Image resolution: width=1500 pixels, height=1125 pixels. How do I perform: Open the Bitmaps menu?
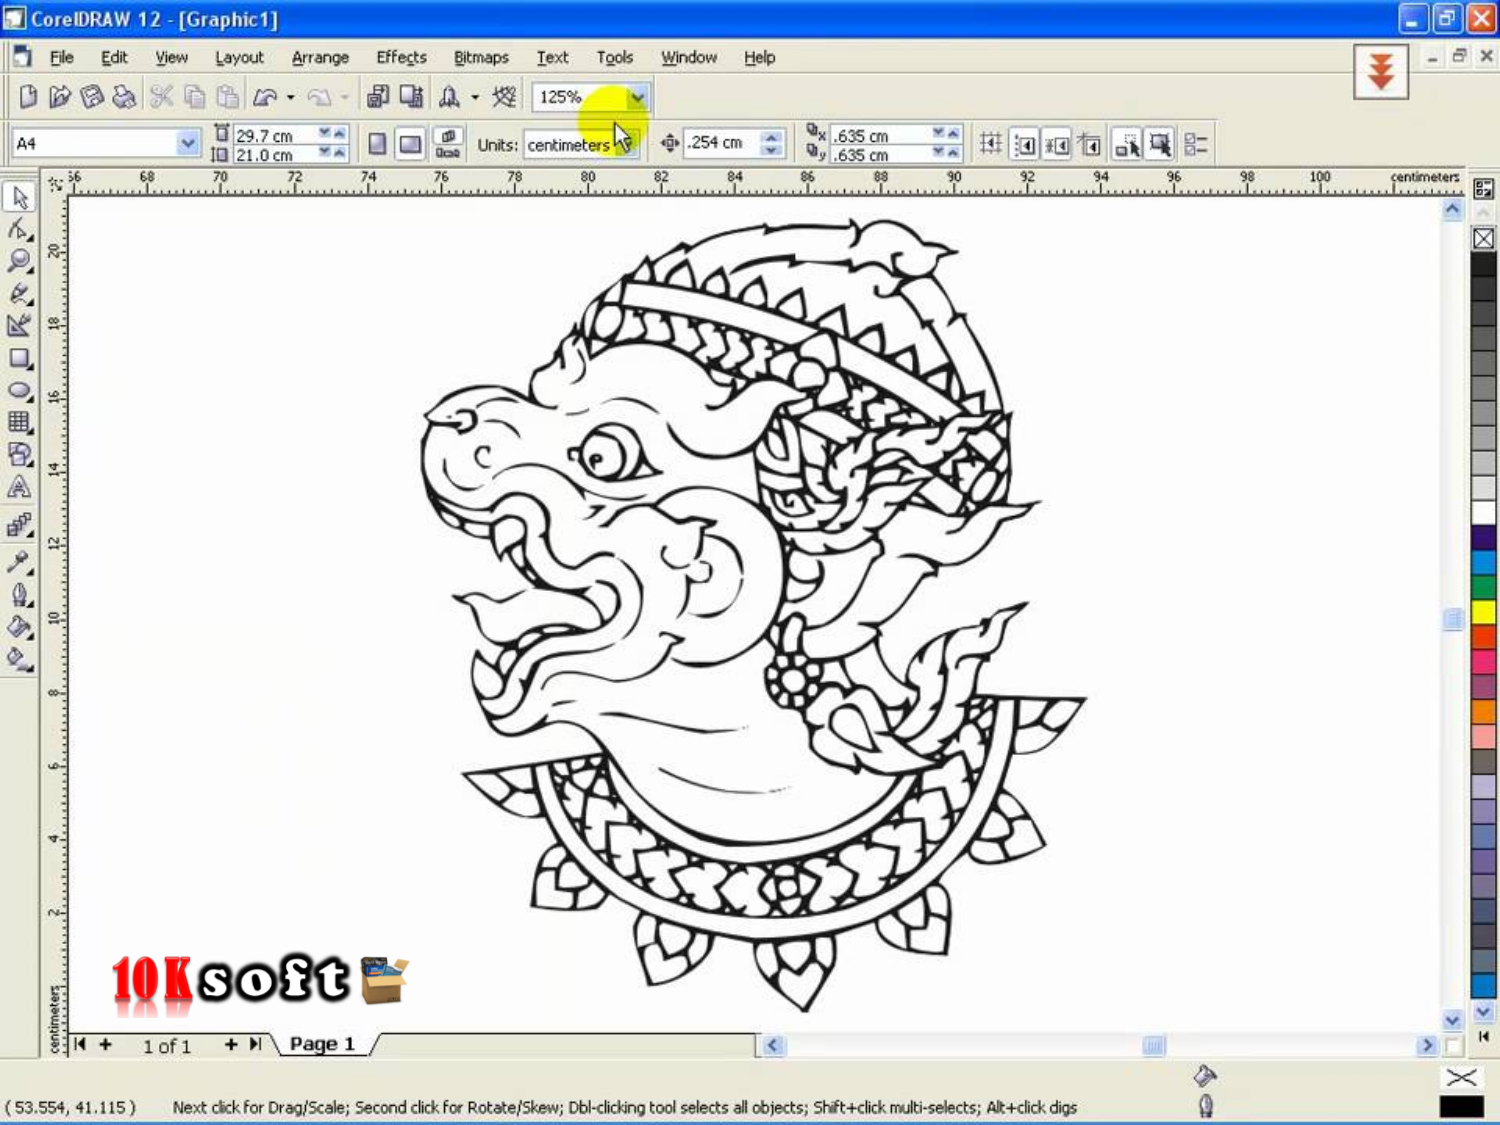481,57
